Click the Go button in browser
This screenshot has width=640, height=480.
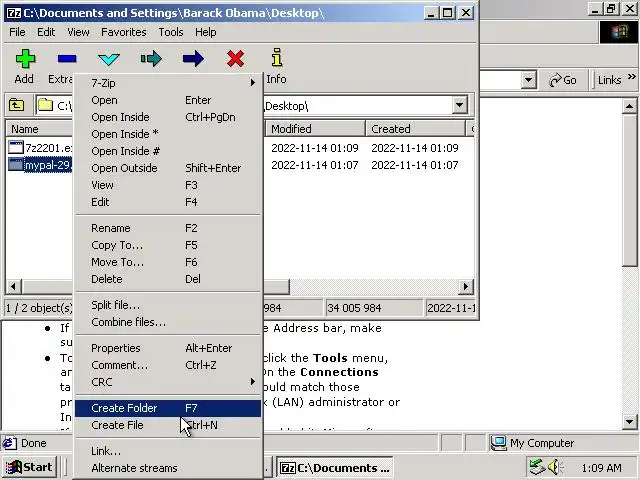tap(563, 80)
